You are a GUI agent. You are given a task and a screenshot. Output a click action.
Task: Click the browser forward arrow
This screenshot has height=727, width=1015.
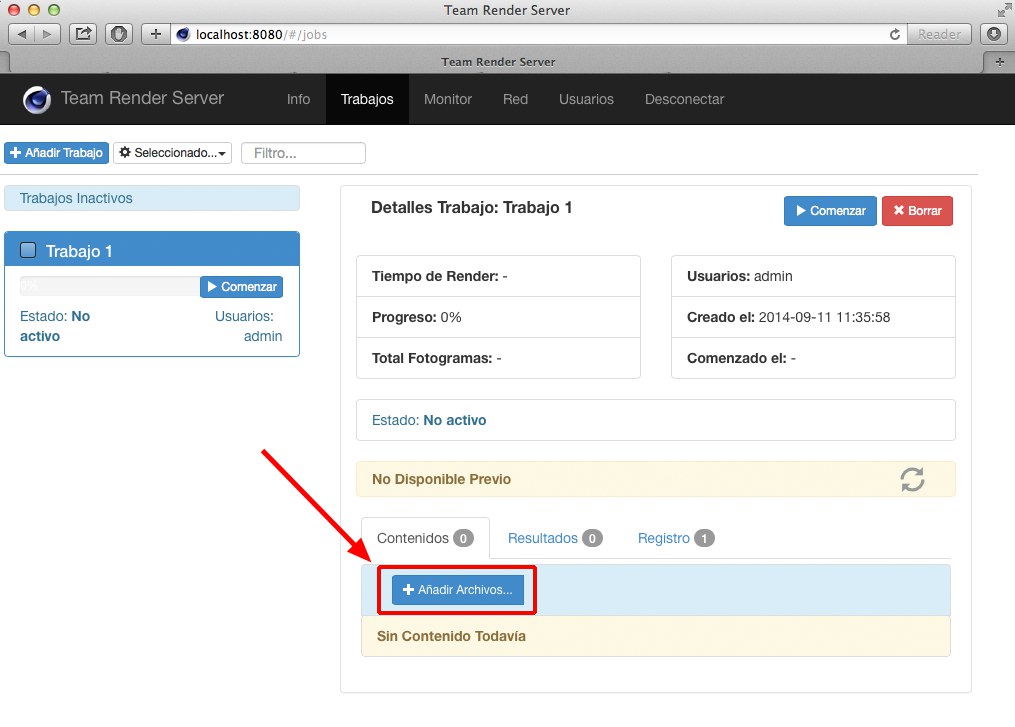coord(46,34)
